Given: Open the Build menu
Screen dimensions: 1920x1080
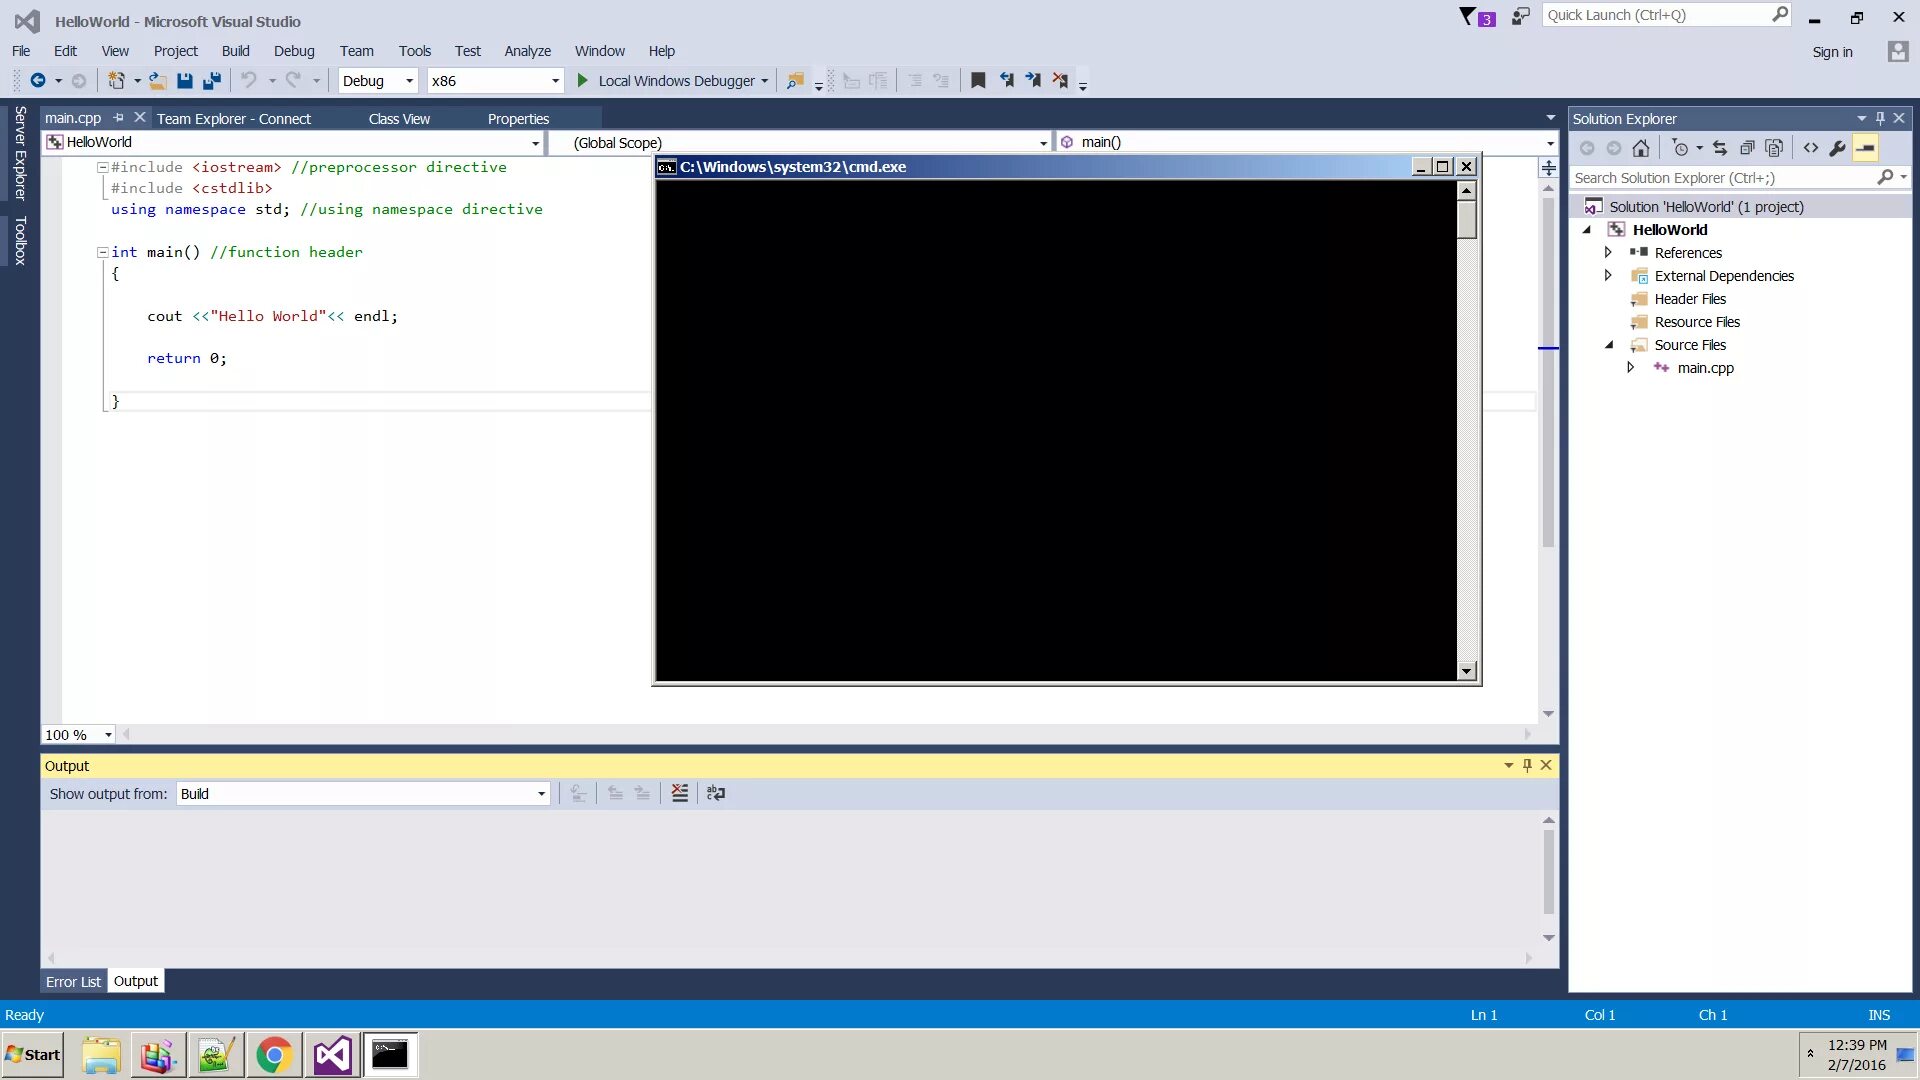Looking at the screenshot, I should pos(235,51).
